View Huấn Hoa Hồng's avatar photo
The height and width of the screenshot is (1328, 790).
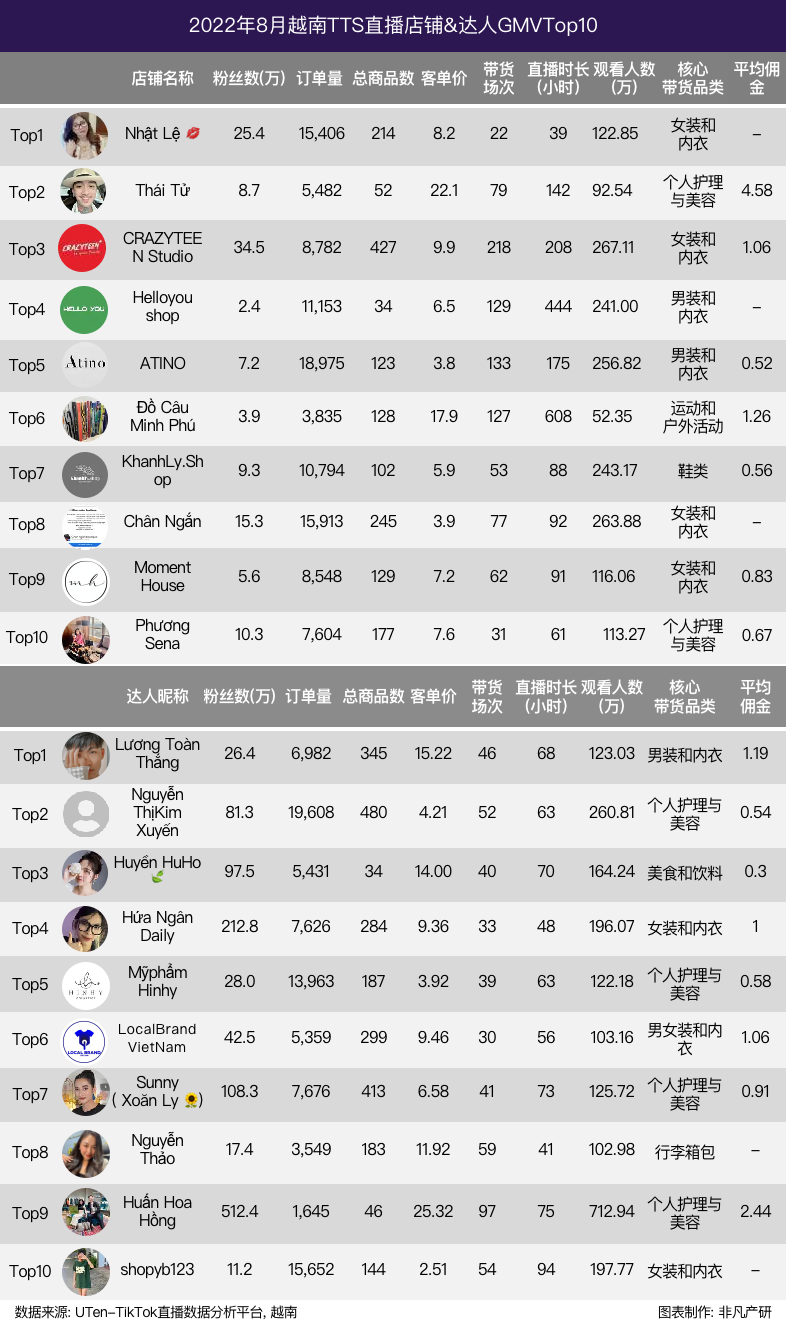pyautogui.click(x=85, y=1212)
